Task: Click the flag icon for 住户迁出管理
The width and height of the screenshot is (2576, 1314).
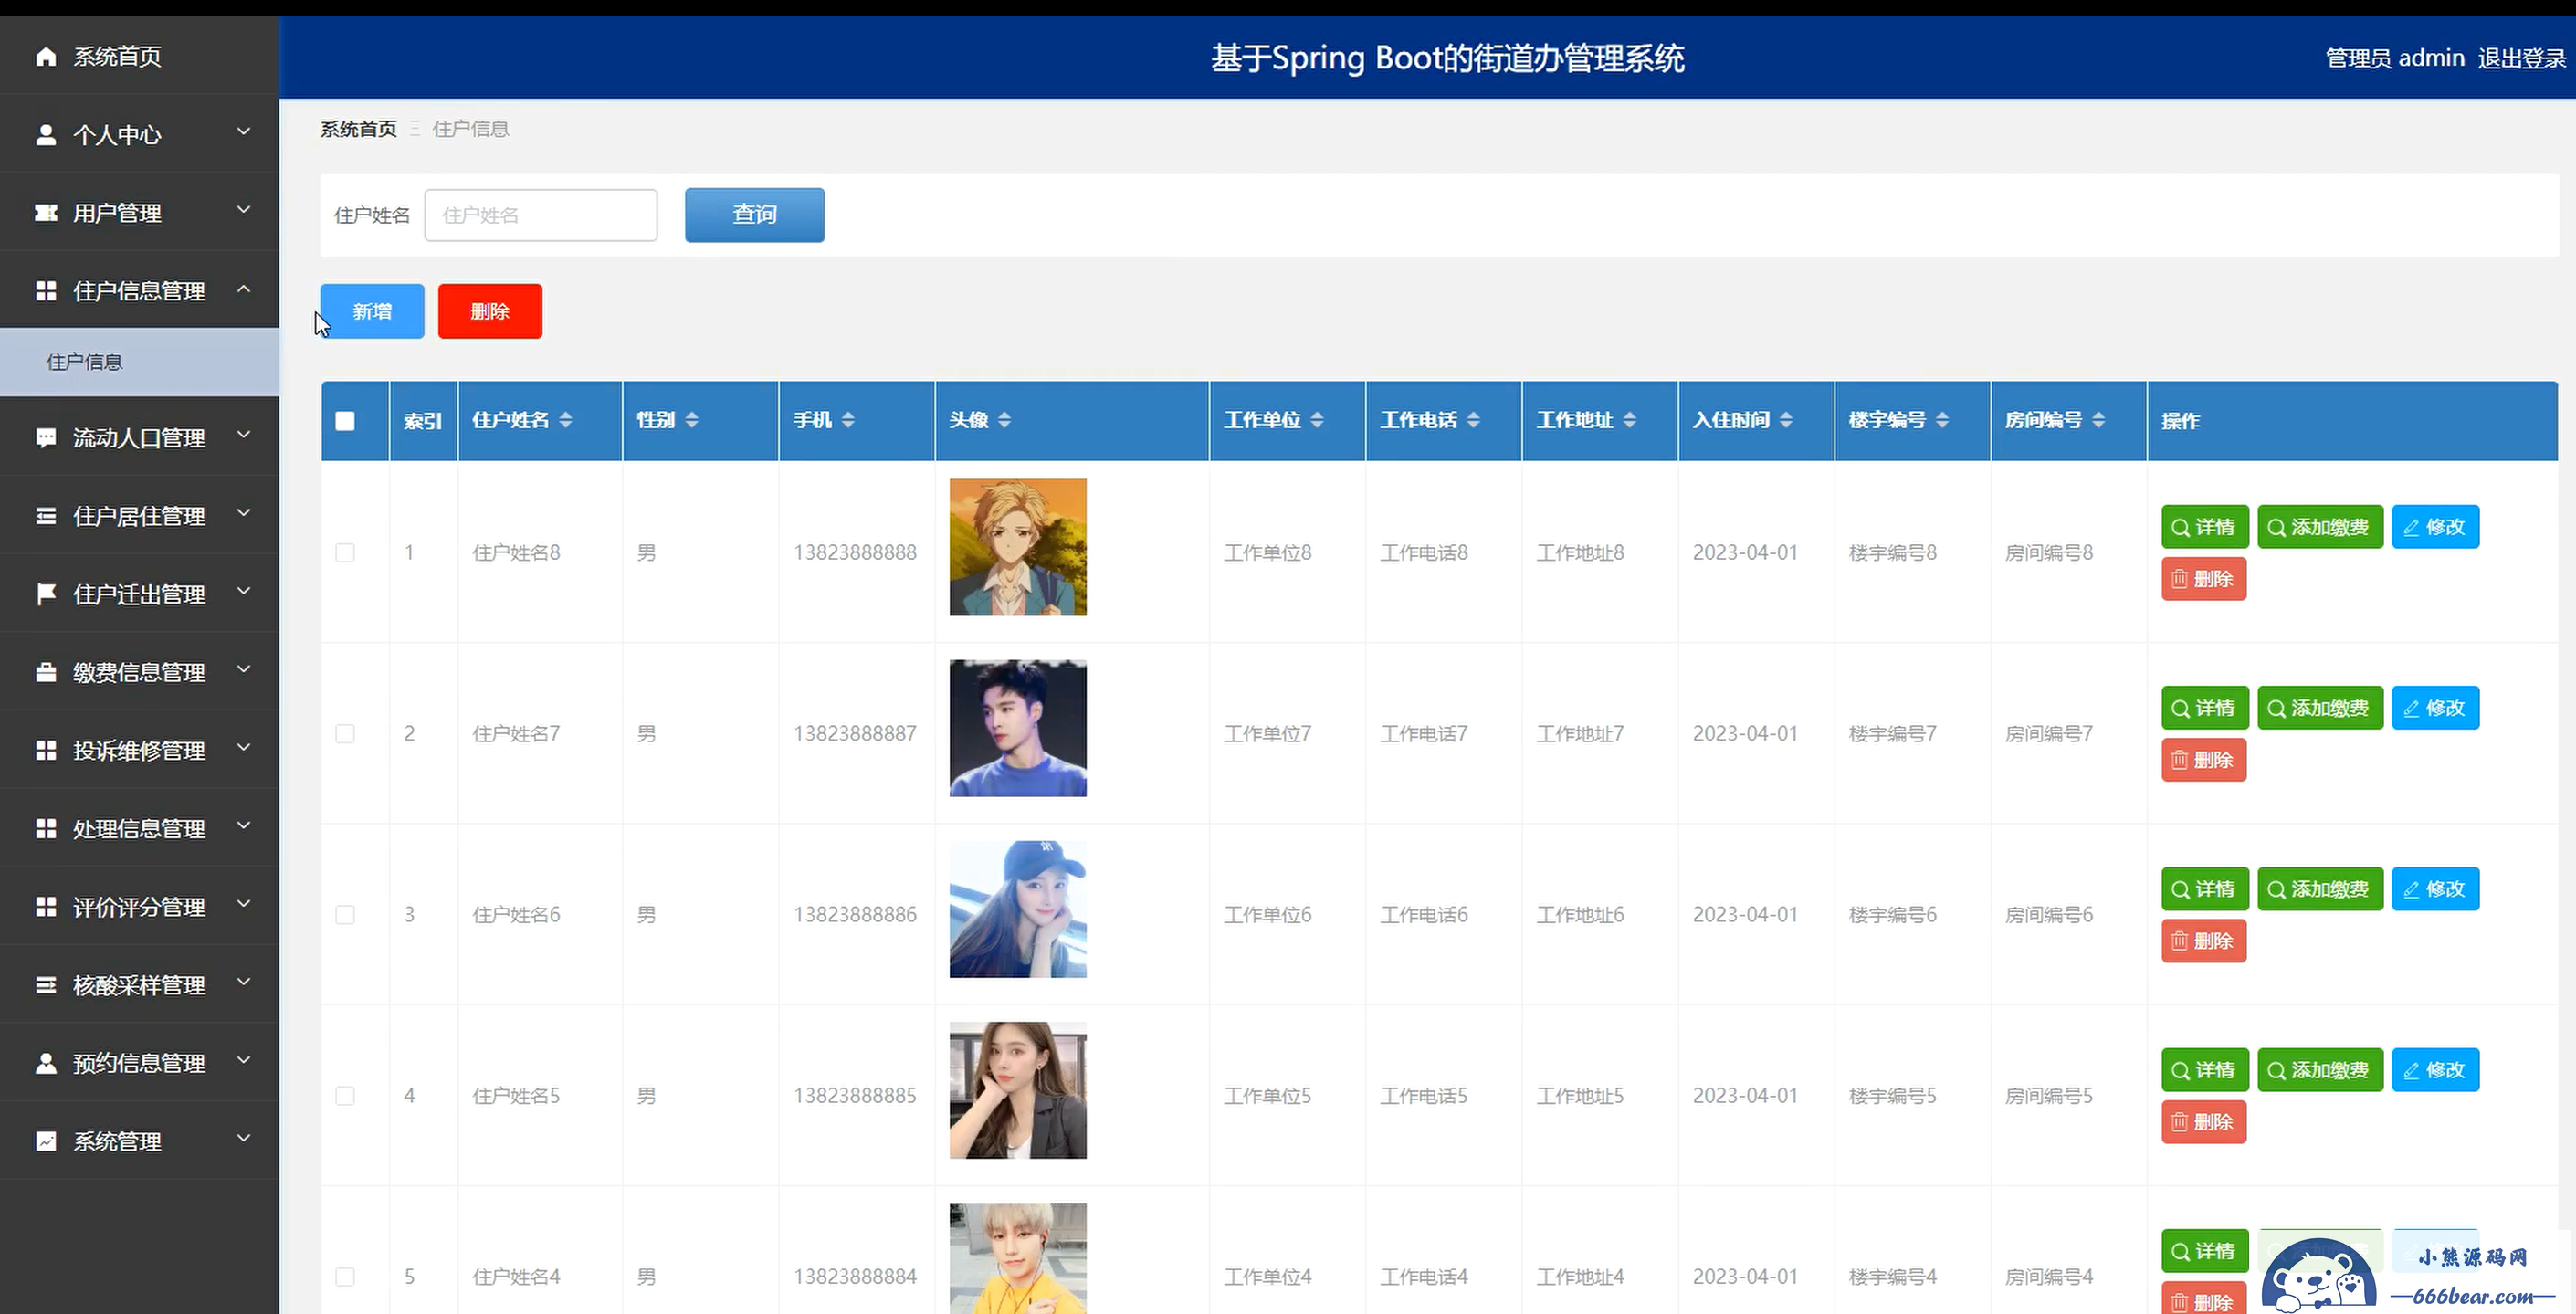Action: coord(46,593)
